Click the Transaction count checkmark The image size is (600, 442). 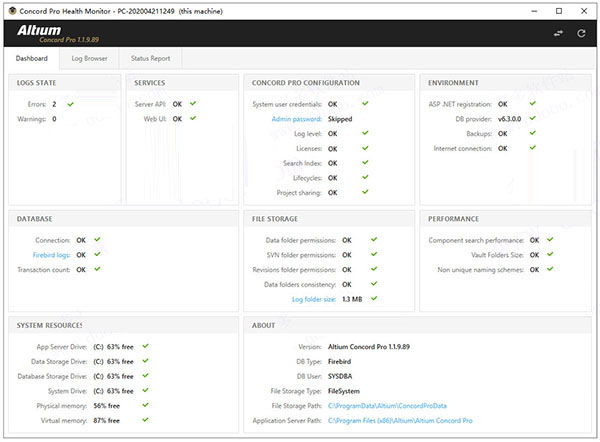coord(97,269)
